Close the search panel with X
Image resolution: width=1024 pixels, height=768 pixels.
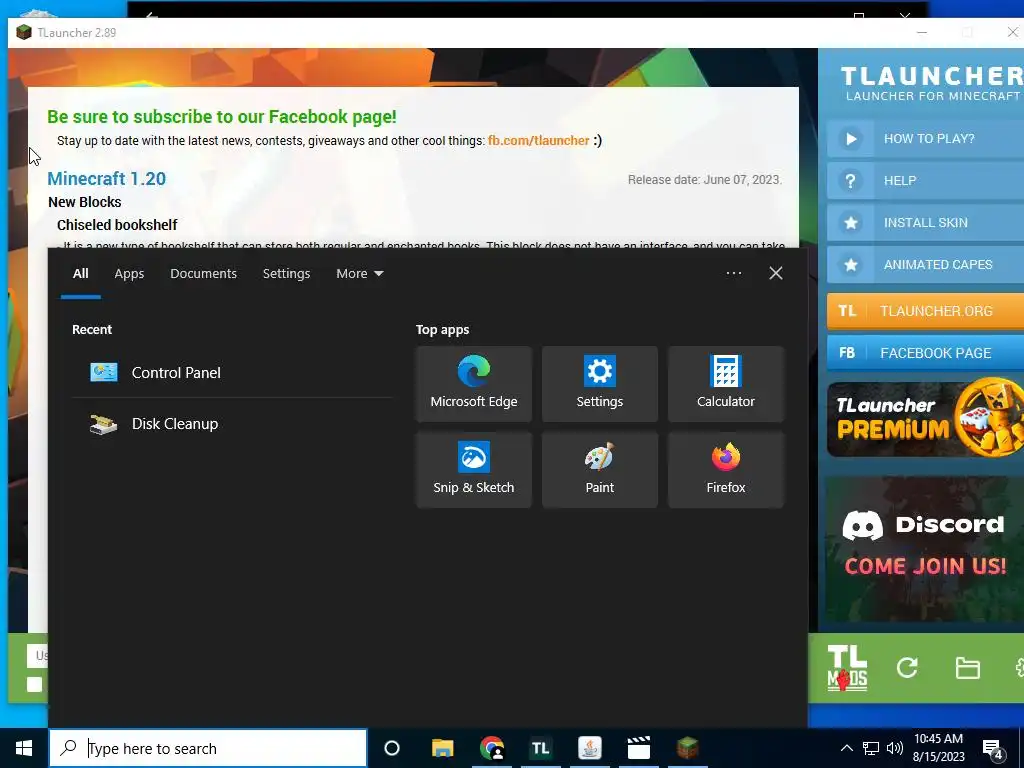point(776,273)
